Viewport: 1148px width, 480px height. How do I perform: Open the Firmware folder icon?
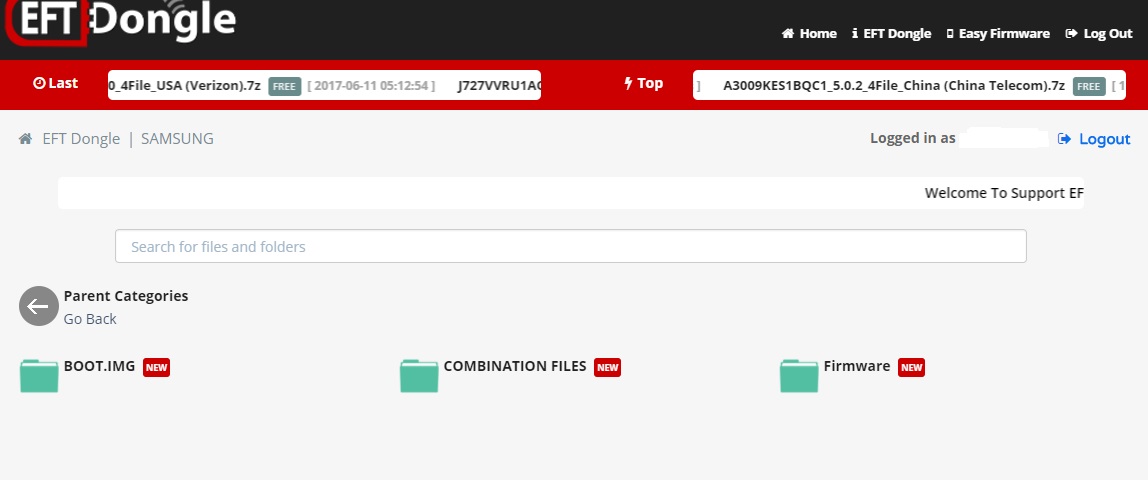(799, 375)
